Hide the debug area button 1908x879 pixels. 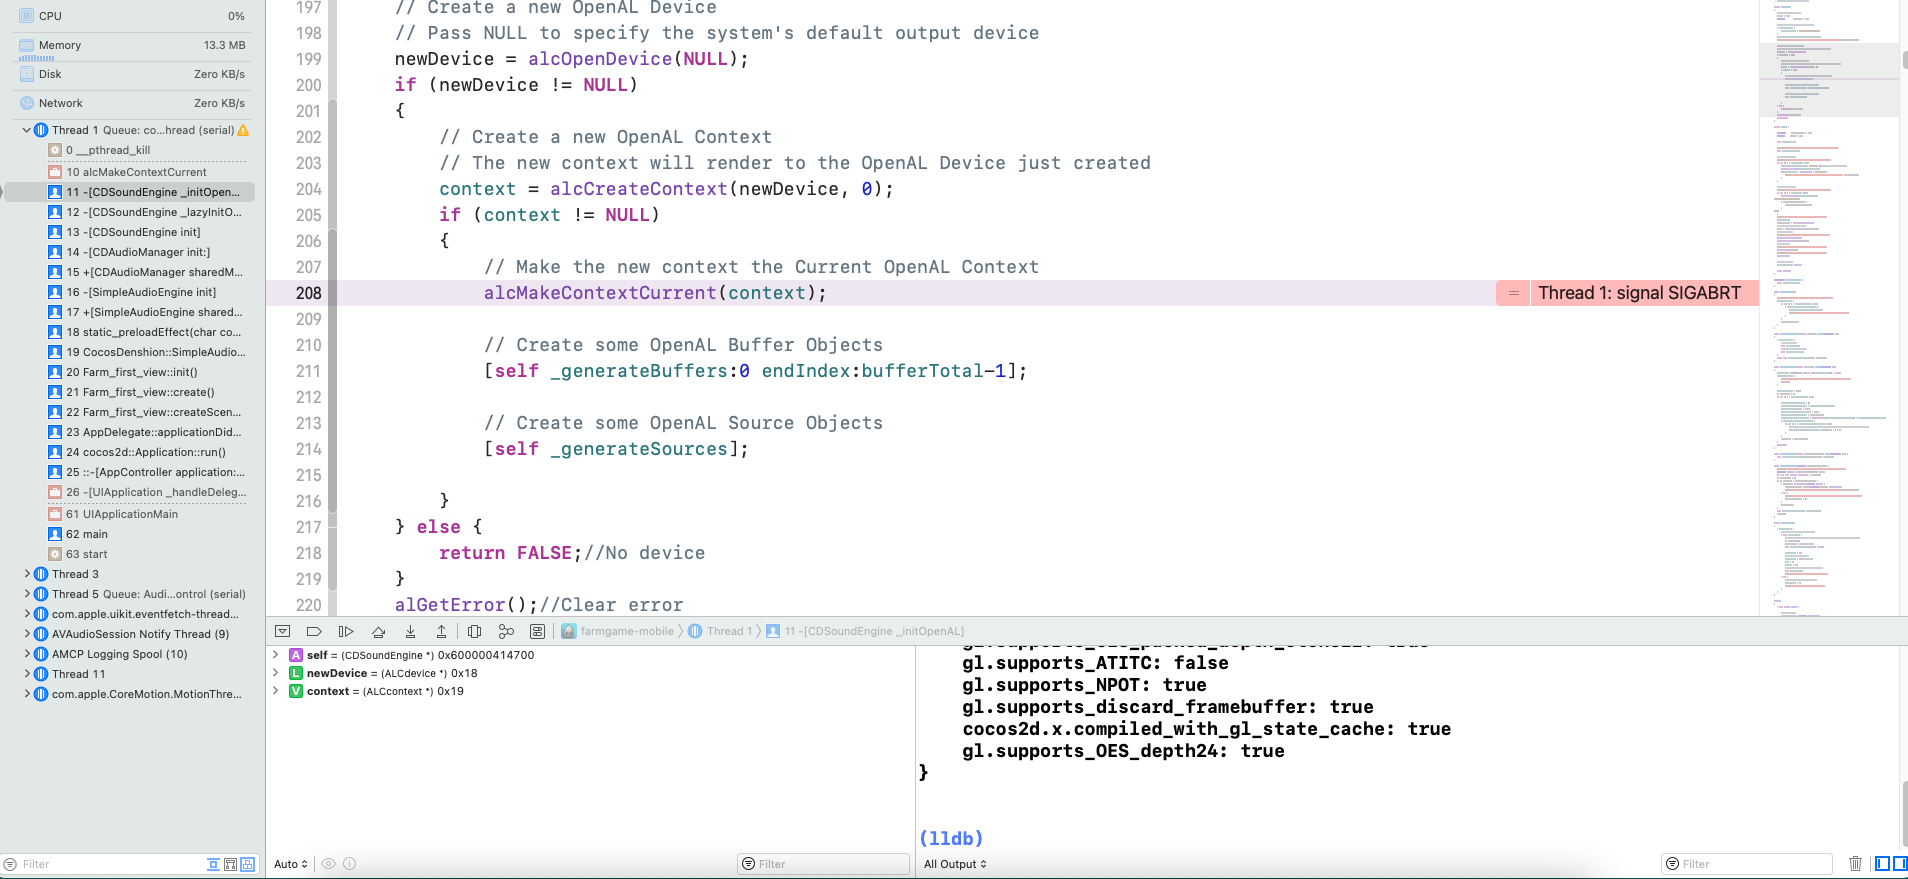coord(282,631)
